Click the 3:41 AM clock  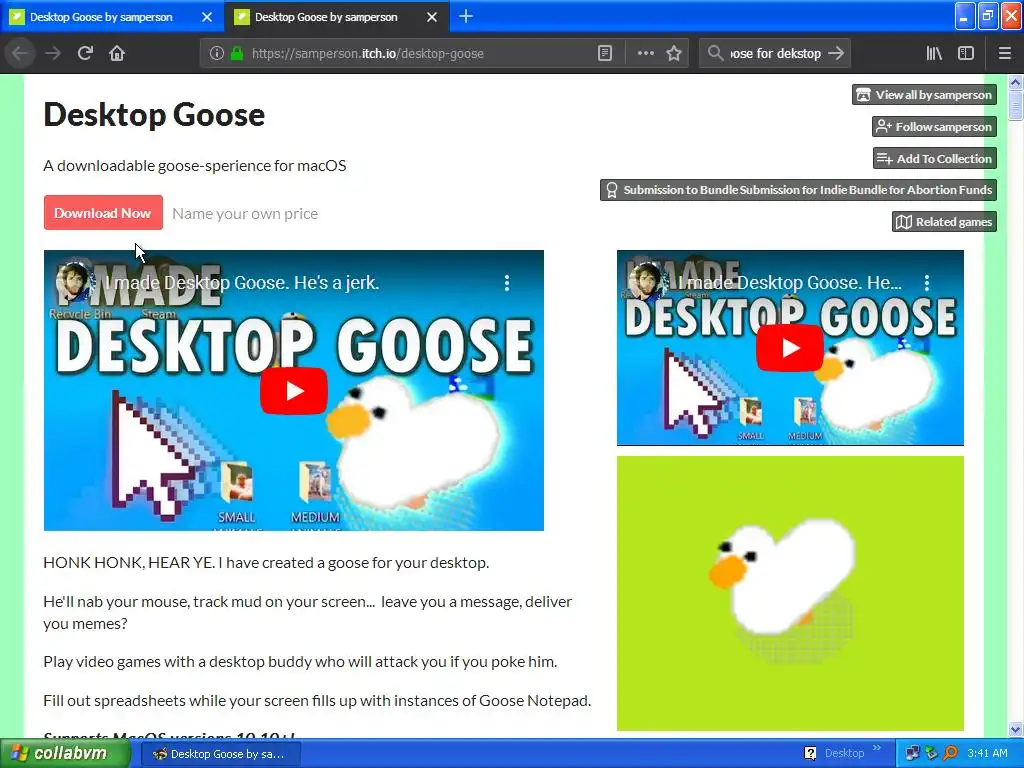(987, 754)
